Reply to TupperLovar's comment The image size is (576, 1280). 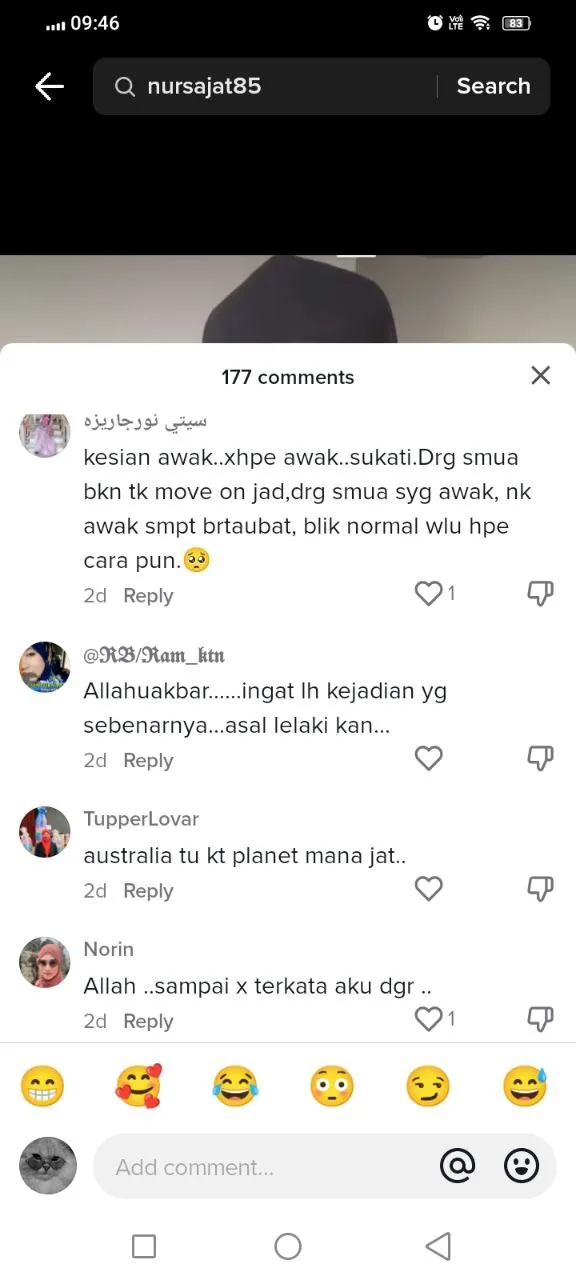tap(148, 891)
